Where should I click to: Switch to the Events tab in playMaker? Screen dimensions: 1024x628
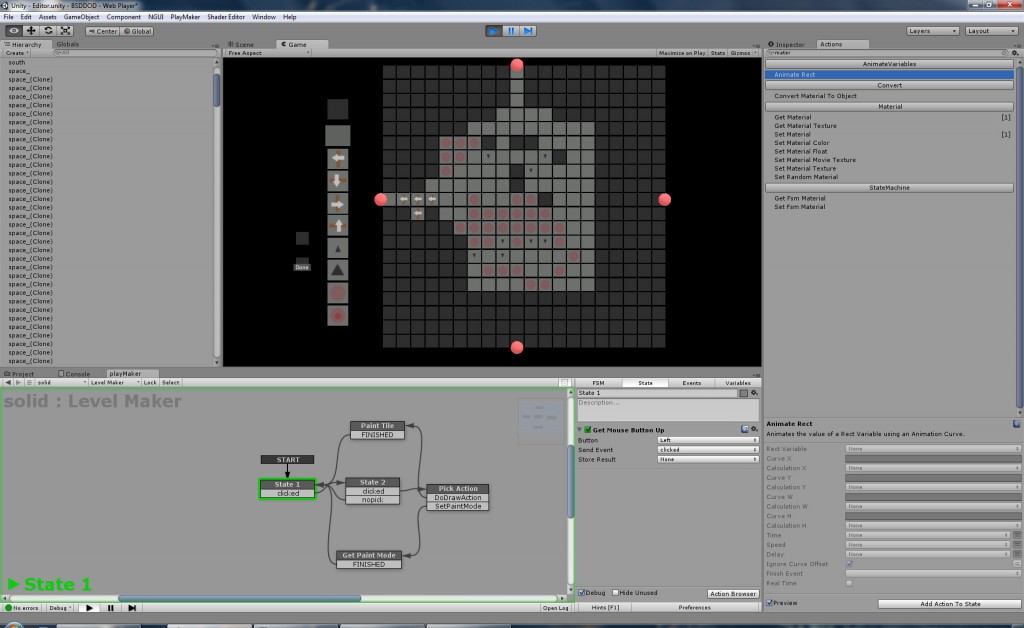pos(694,381)
